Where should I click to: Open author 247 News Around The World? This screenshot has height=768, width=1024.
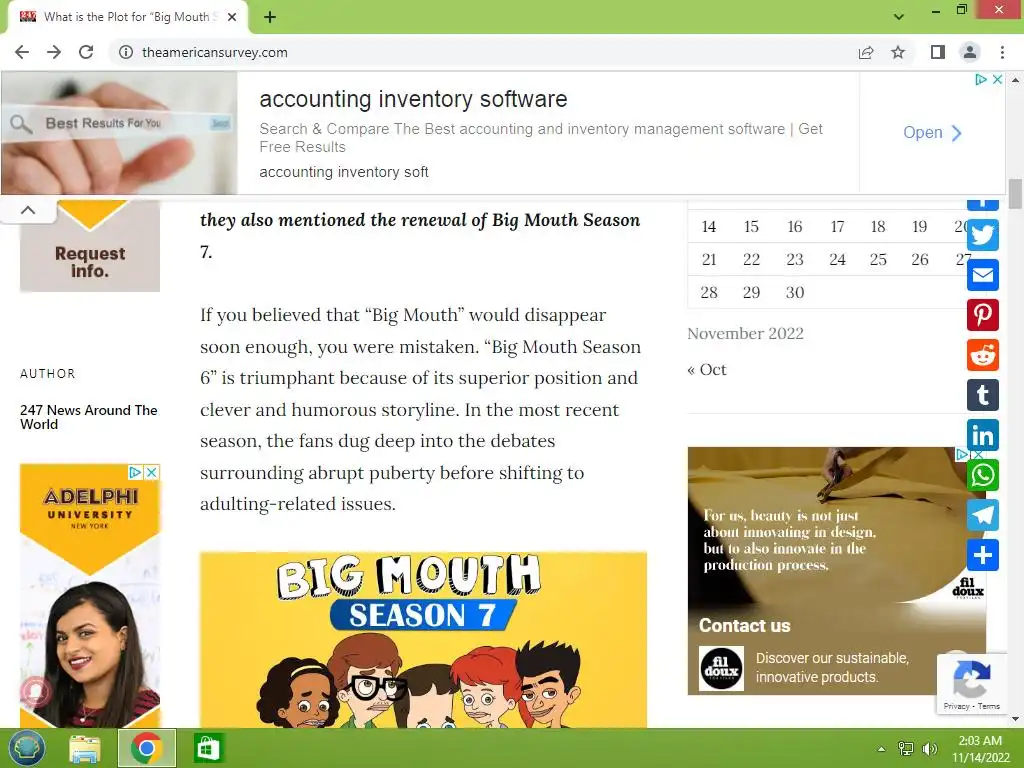click(89, 417)
